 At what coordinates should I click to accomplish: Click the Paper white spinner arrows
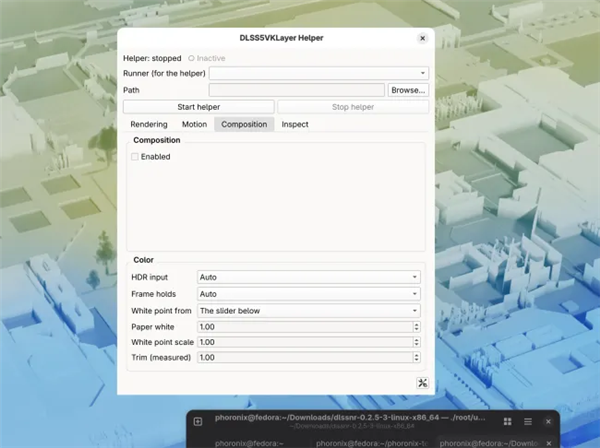coord(417,327)
